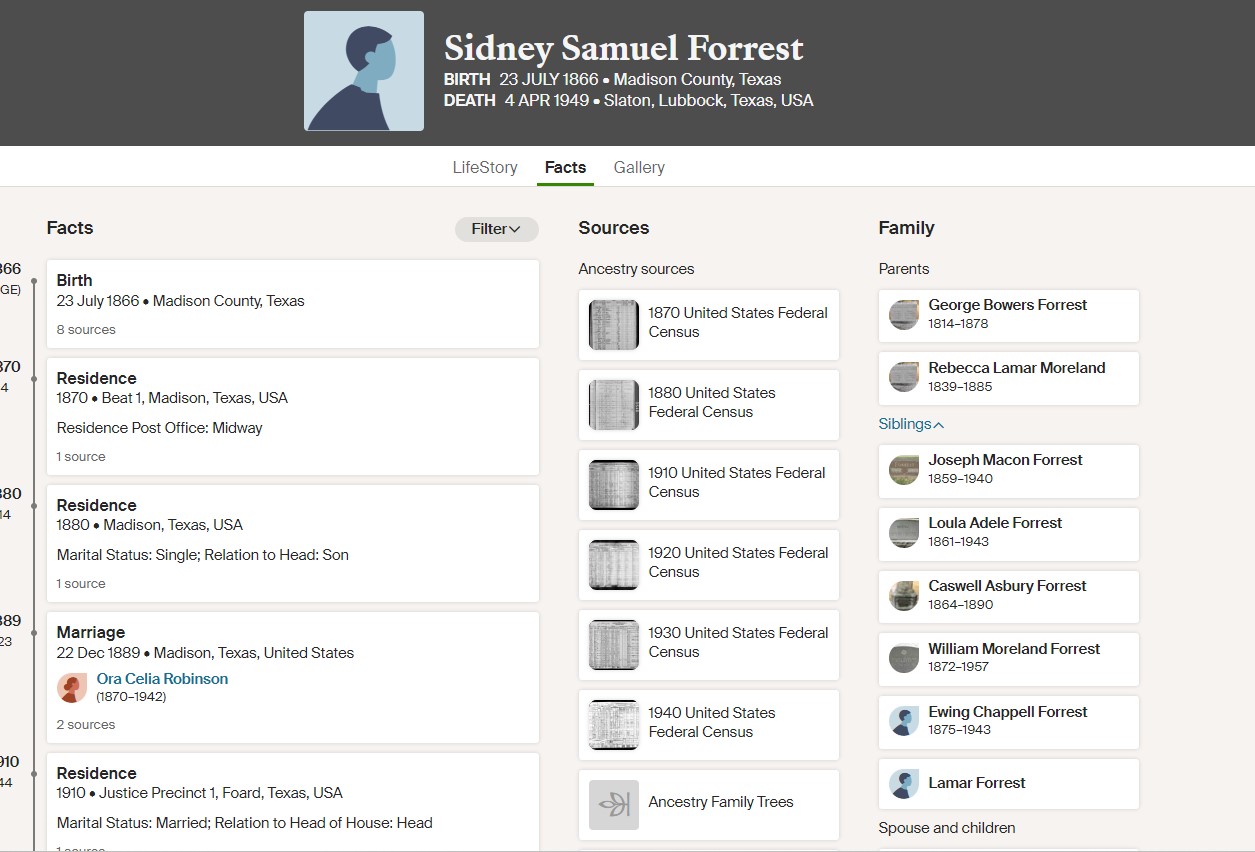The width and height of the screenshot is (1255, 852).
Task: Open the 1940 census record thumbnail
Action: point(614,725)
